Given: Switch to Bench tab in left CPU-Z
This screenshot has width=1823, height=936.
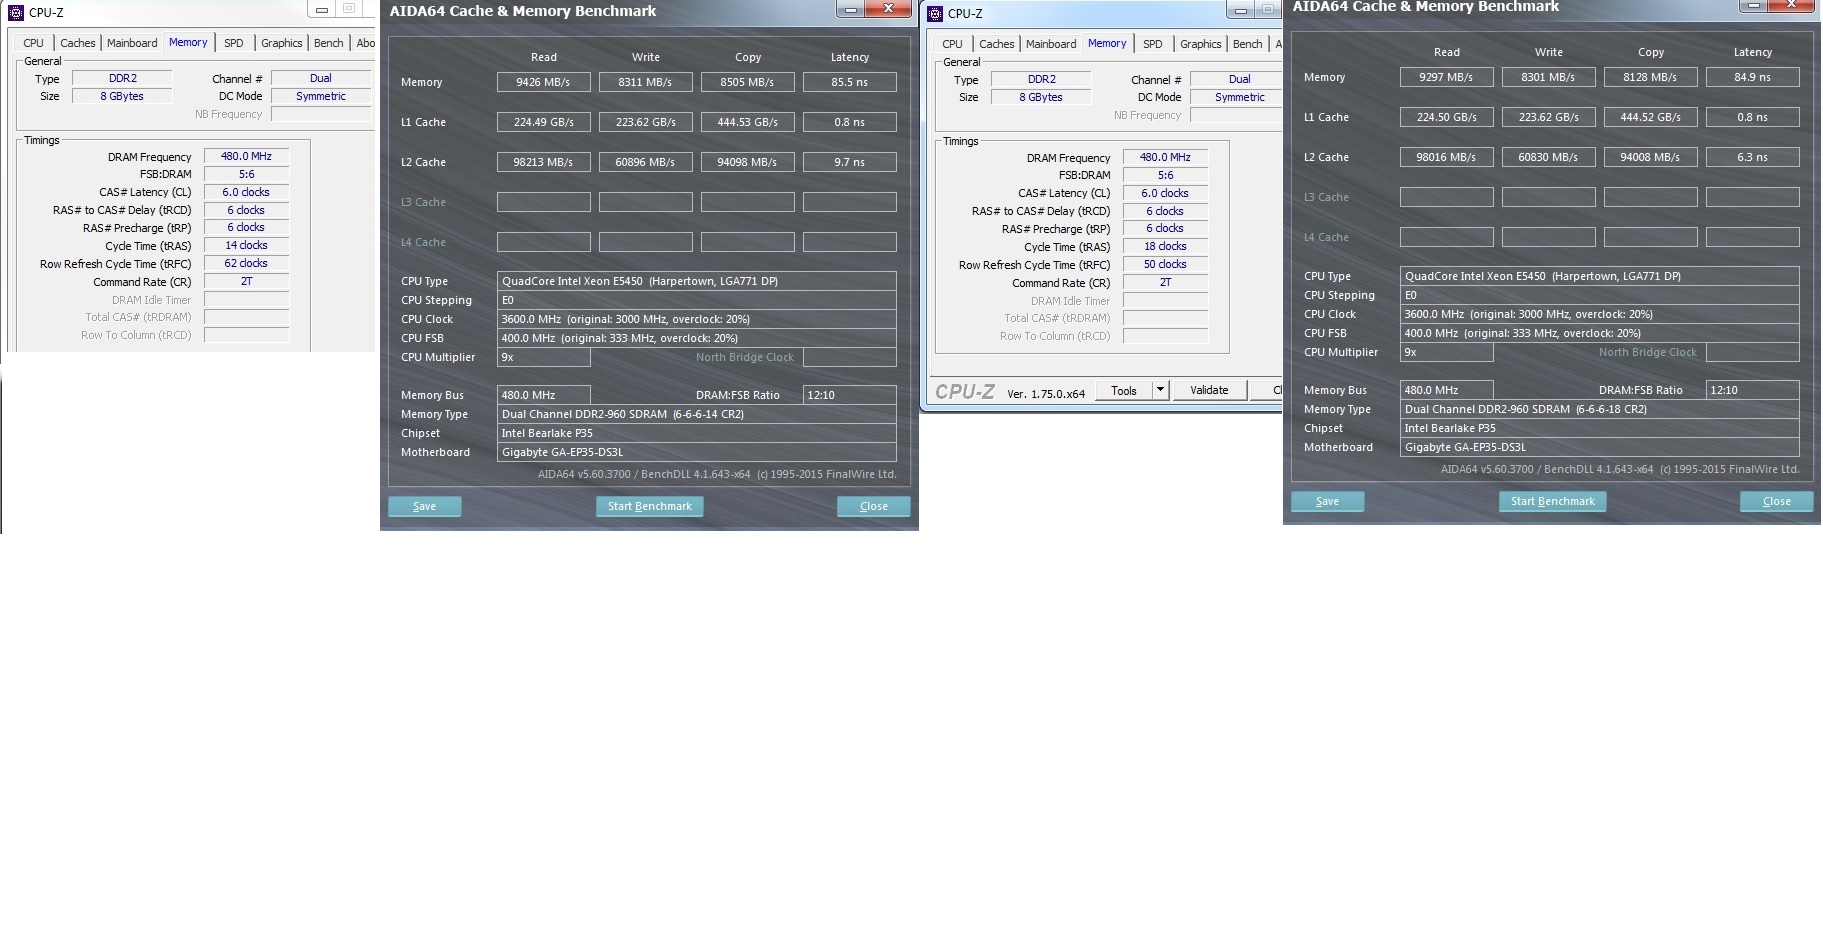Looking at the screenshot, I should 328,43.
